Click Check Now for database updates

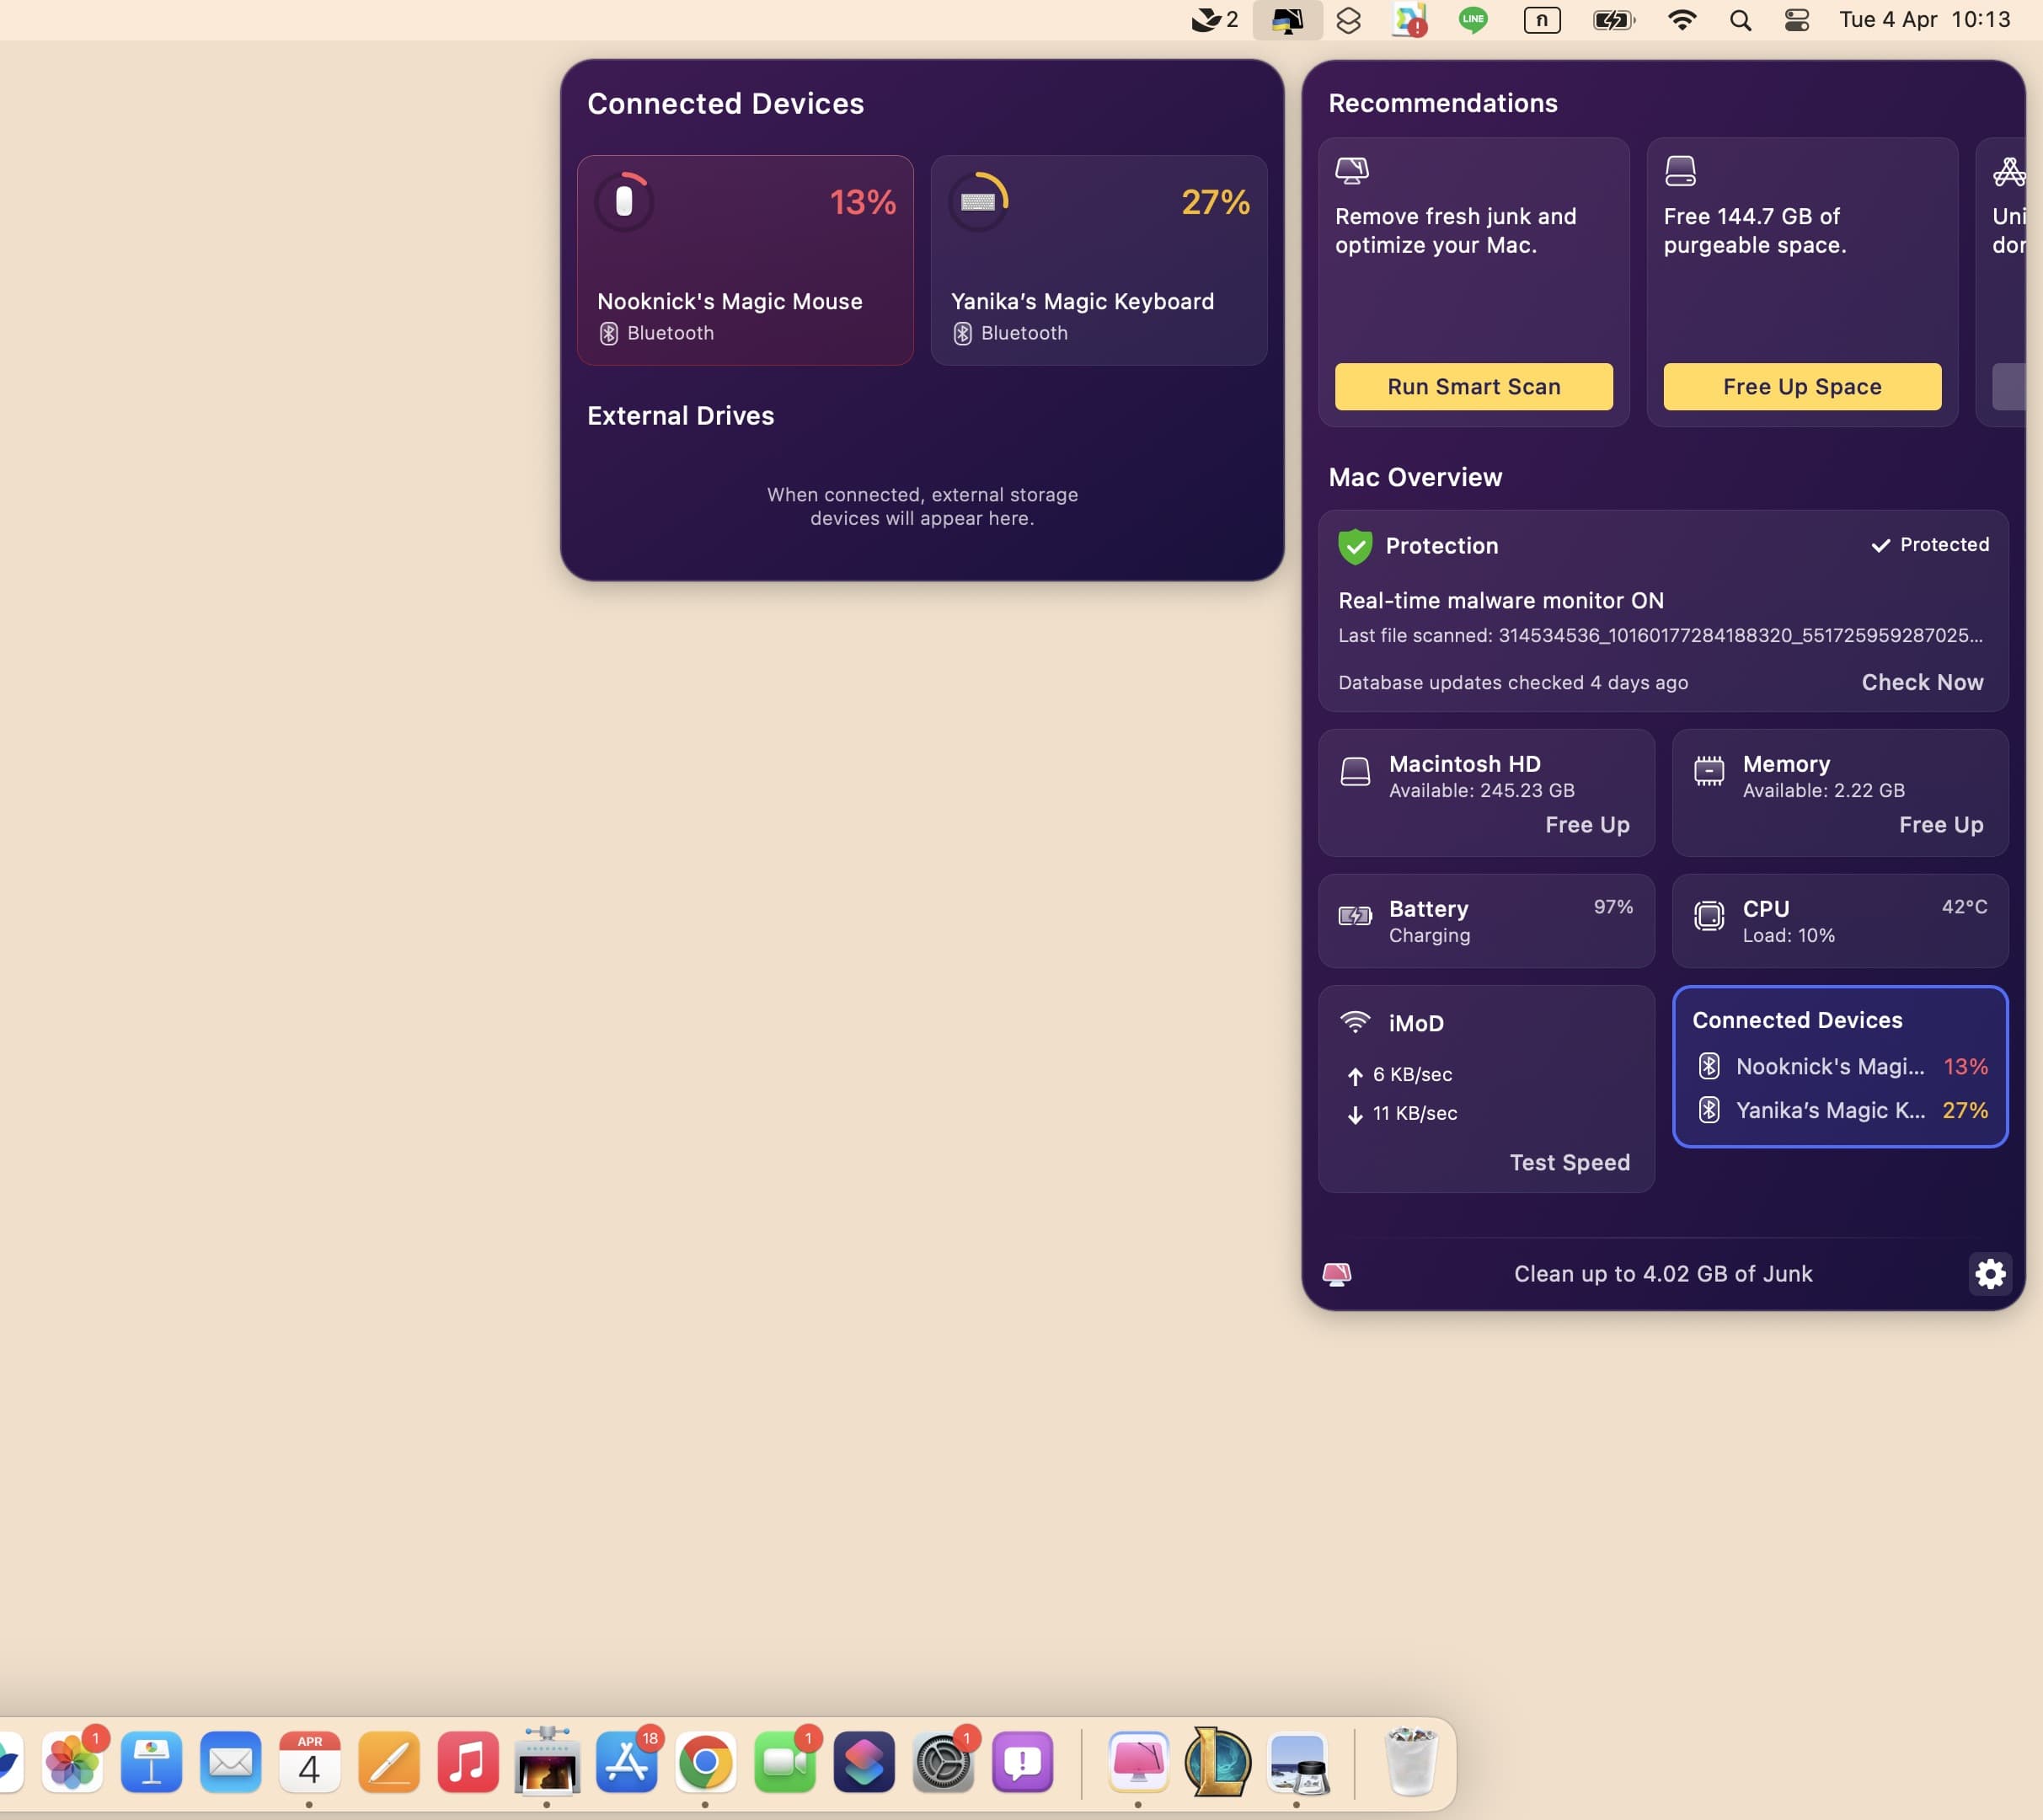(x=1921, y=682)
